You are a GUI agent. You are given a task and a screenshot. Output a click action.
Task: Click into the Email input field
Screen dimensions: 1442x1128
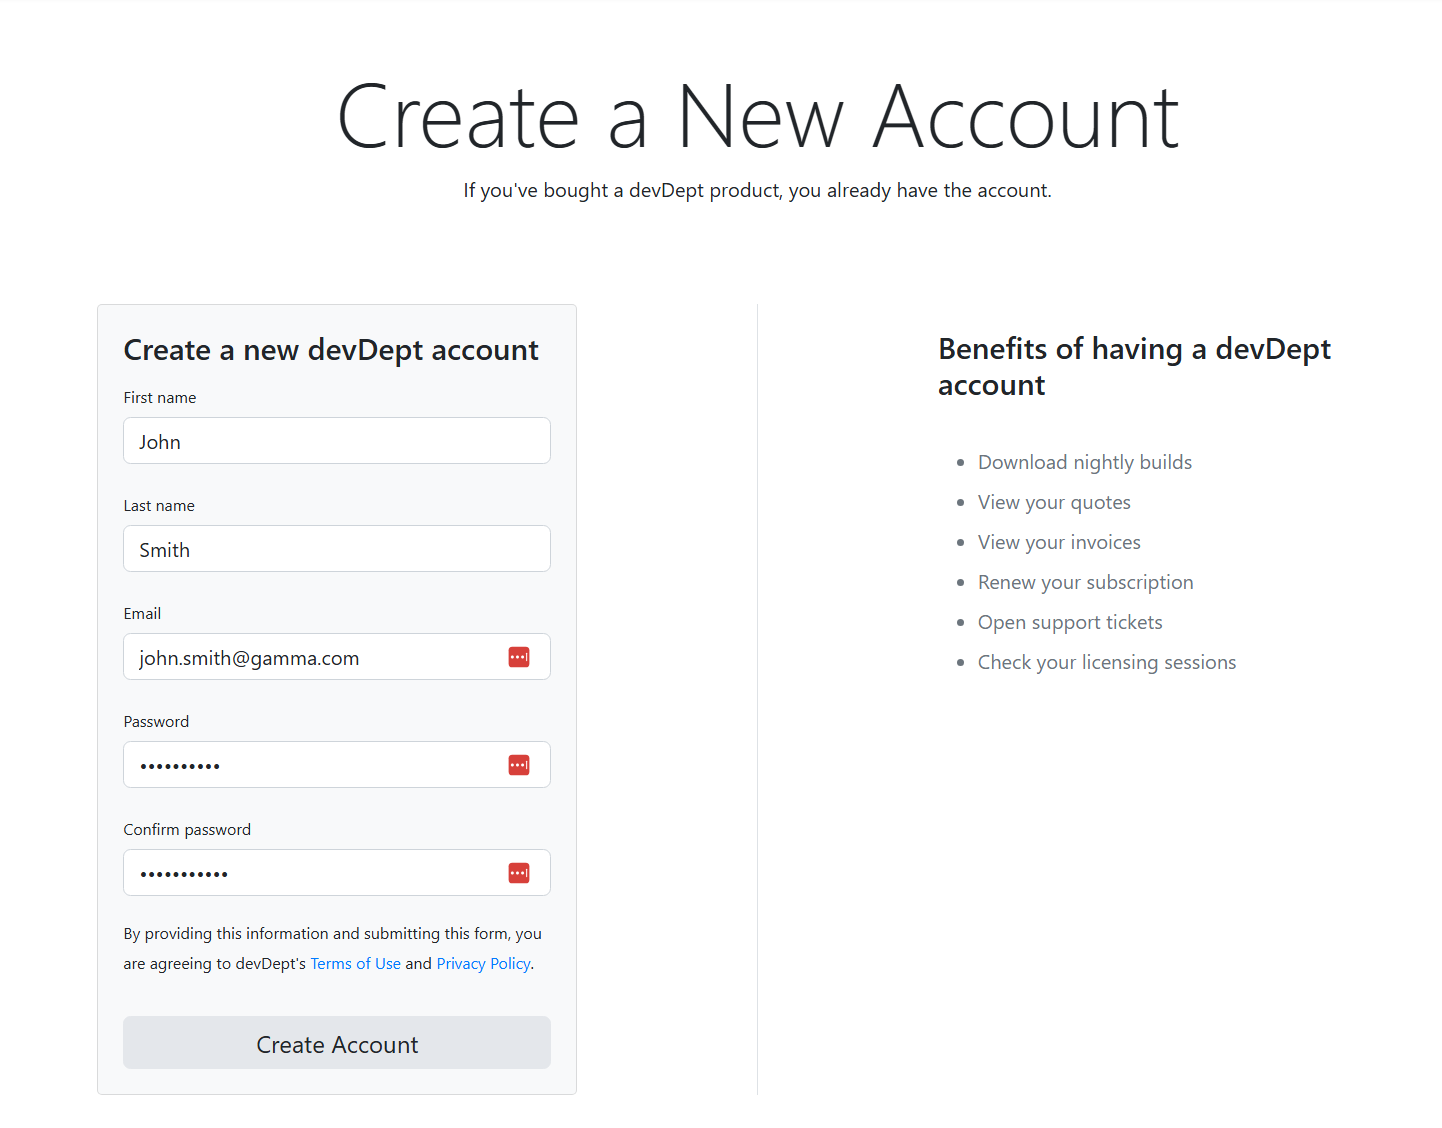tap(337, 657)
